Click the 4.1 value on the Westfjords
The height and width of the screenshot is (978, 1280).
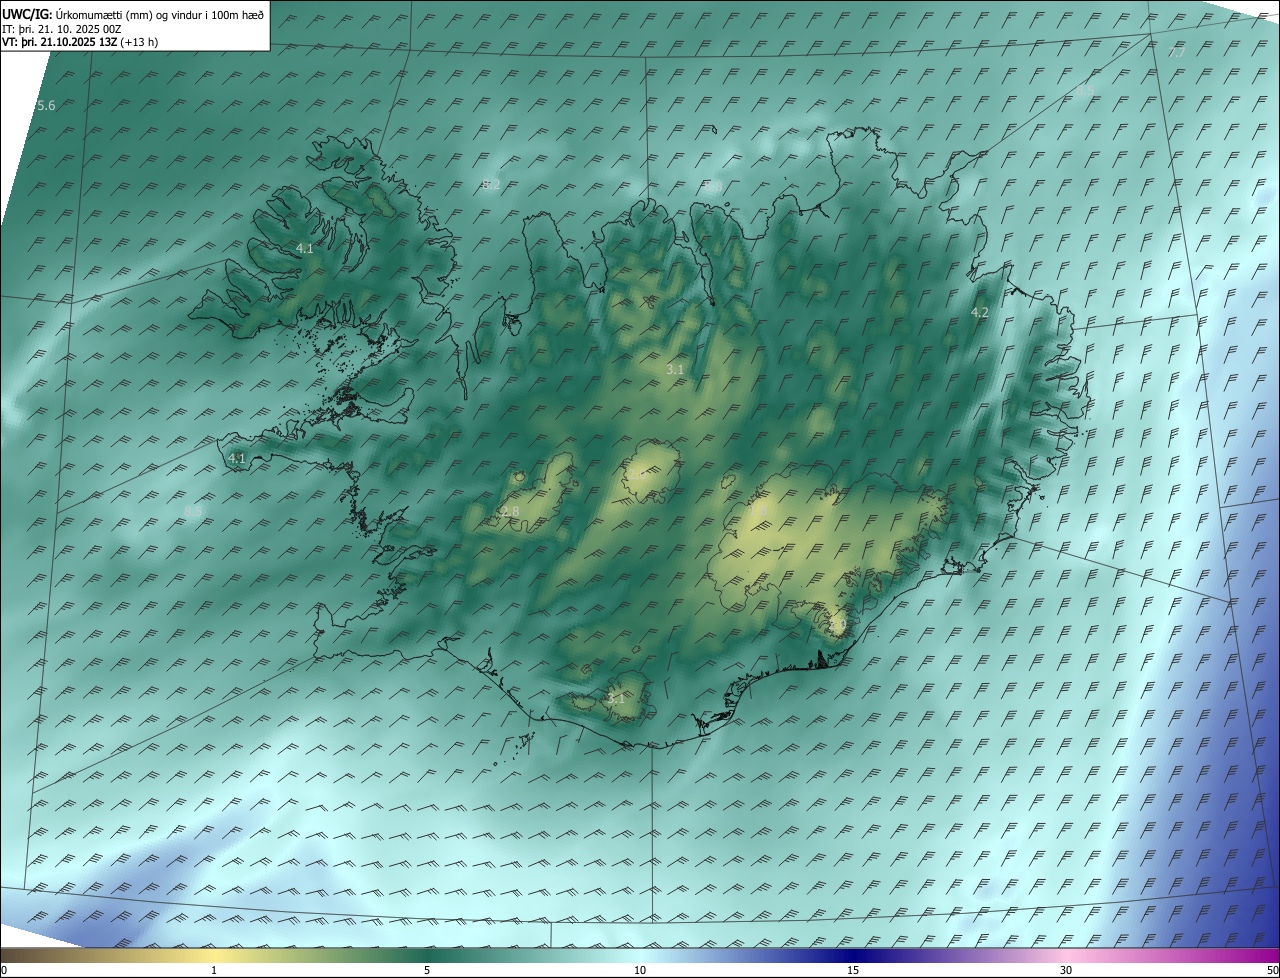tap(304, 248)
